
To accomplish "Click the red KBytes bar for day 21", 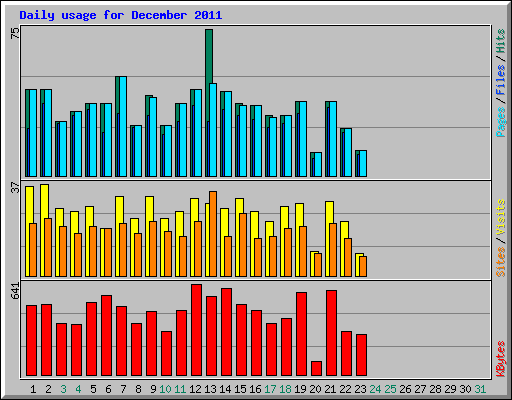I will (x=331, y=333).
